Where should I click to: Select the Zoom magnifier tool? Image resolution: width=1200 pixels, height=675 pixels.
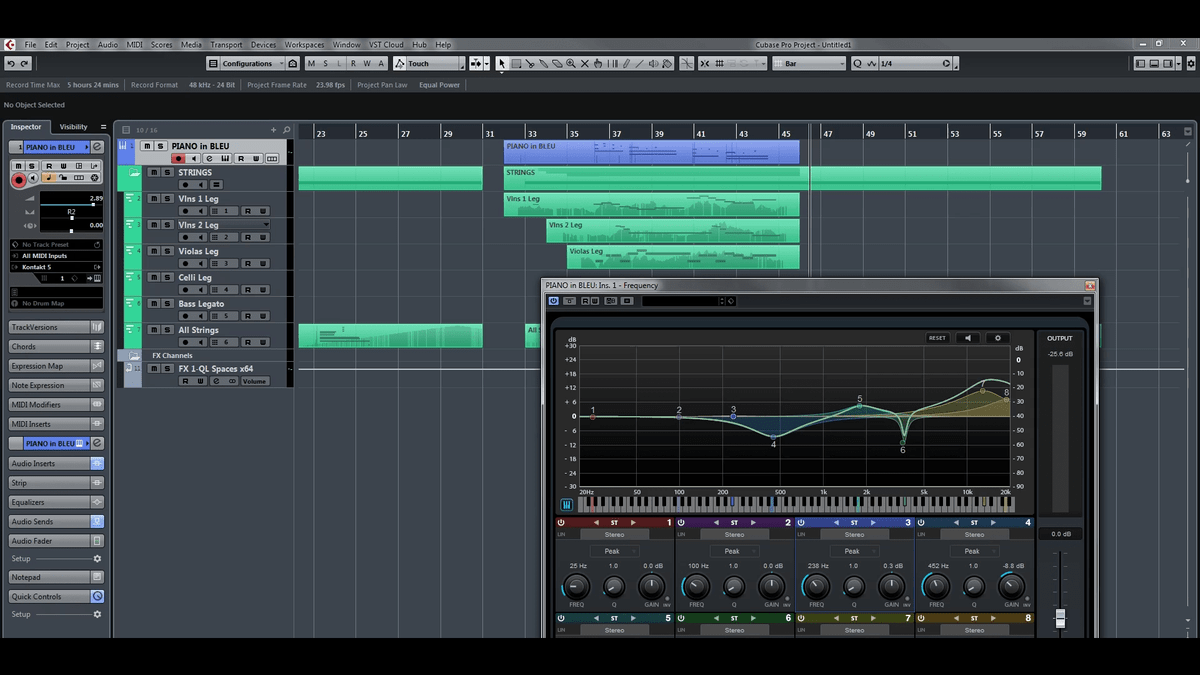(x=570, y=63)
